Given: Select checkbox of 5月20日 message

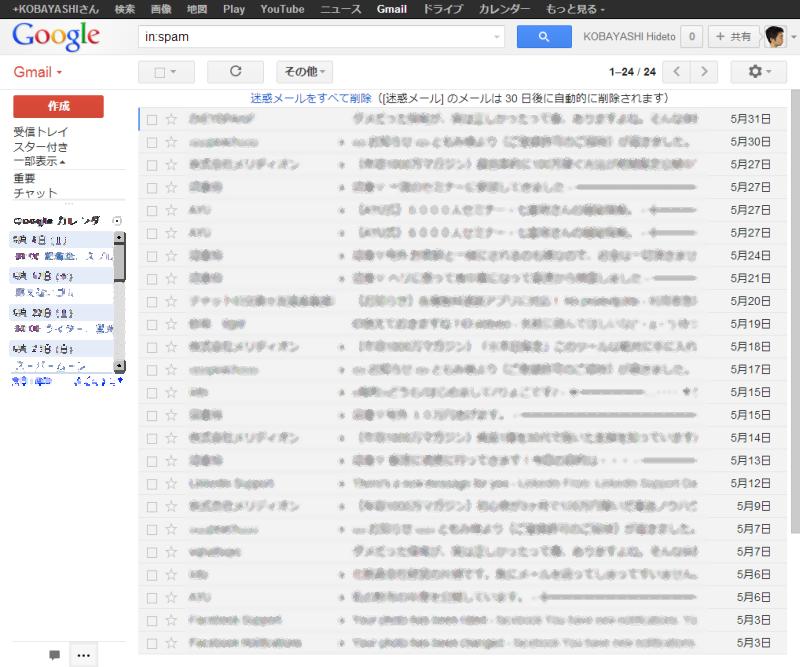Looking at the screenshot, I should tap(152, 302).
